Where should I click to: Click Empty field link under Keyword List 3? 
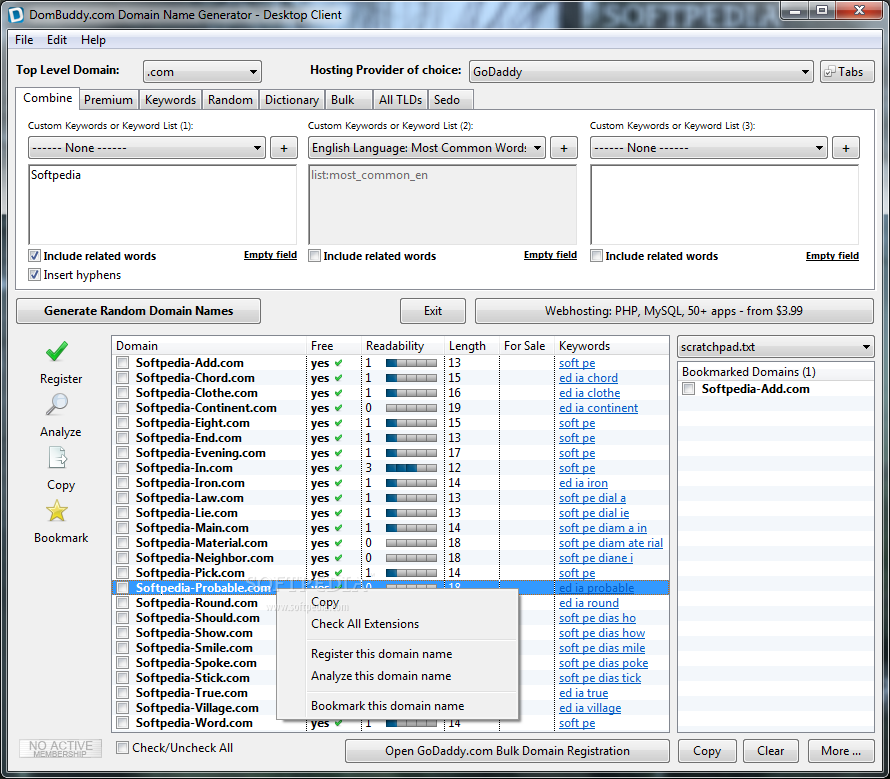832,256
